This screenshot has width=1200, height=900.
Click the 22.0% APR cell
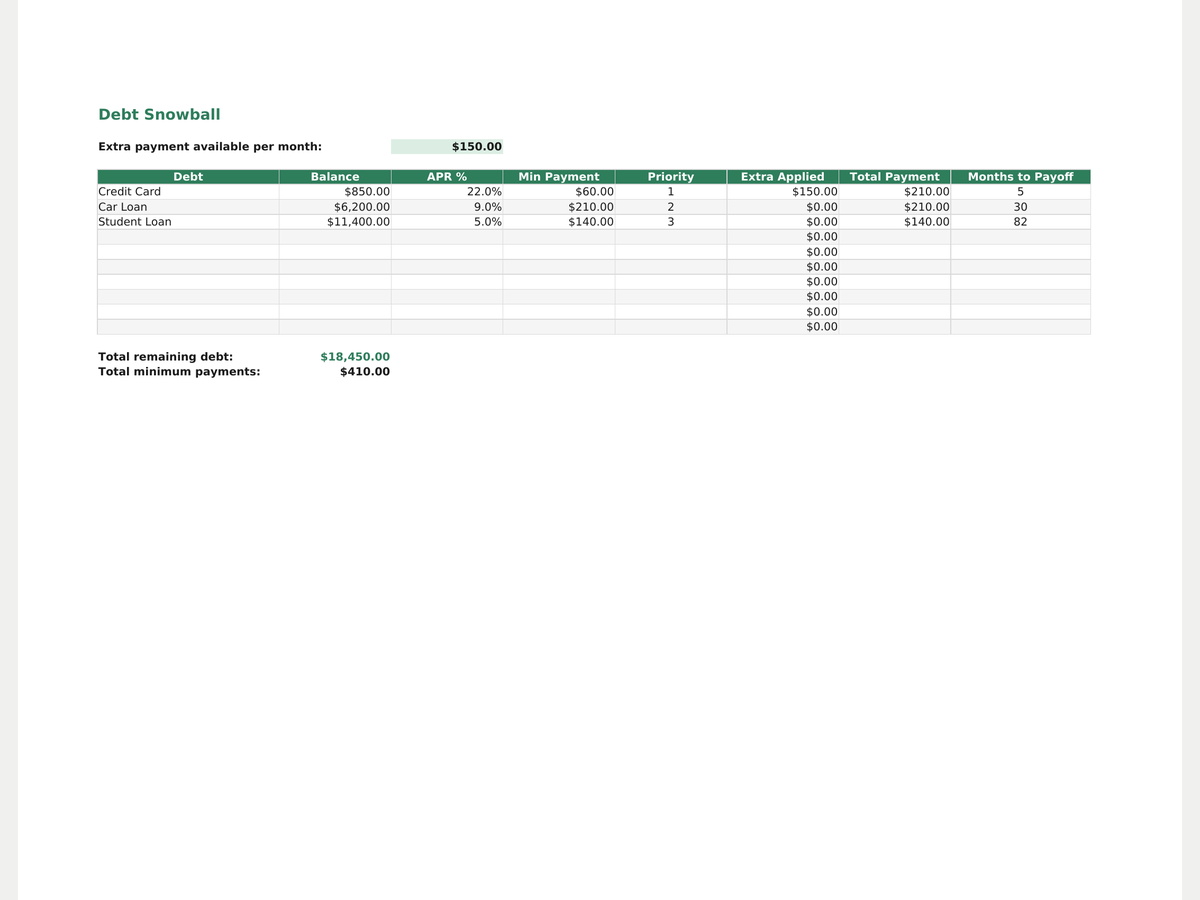(447, 192)
